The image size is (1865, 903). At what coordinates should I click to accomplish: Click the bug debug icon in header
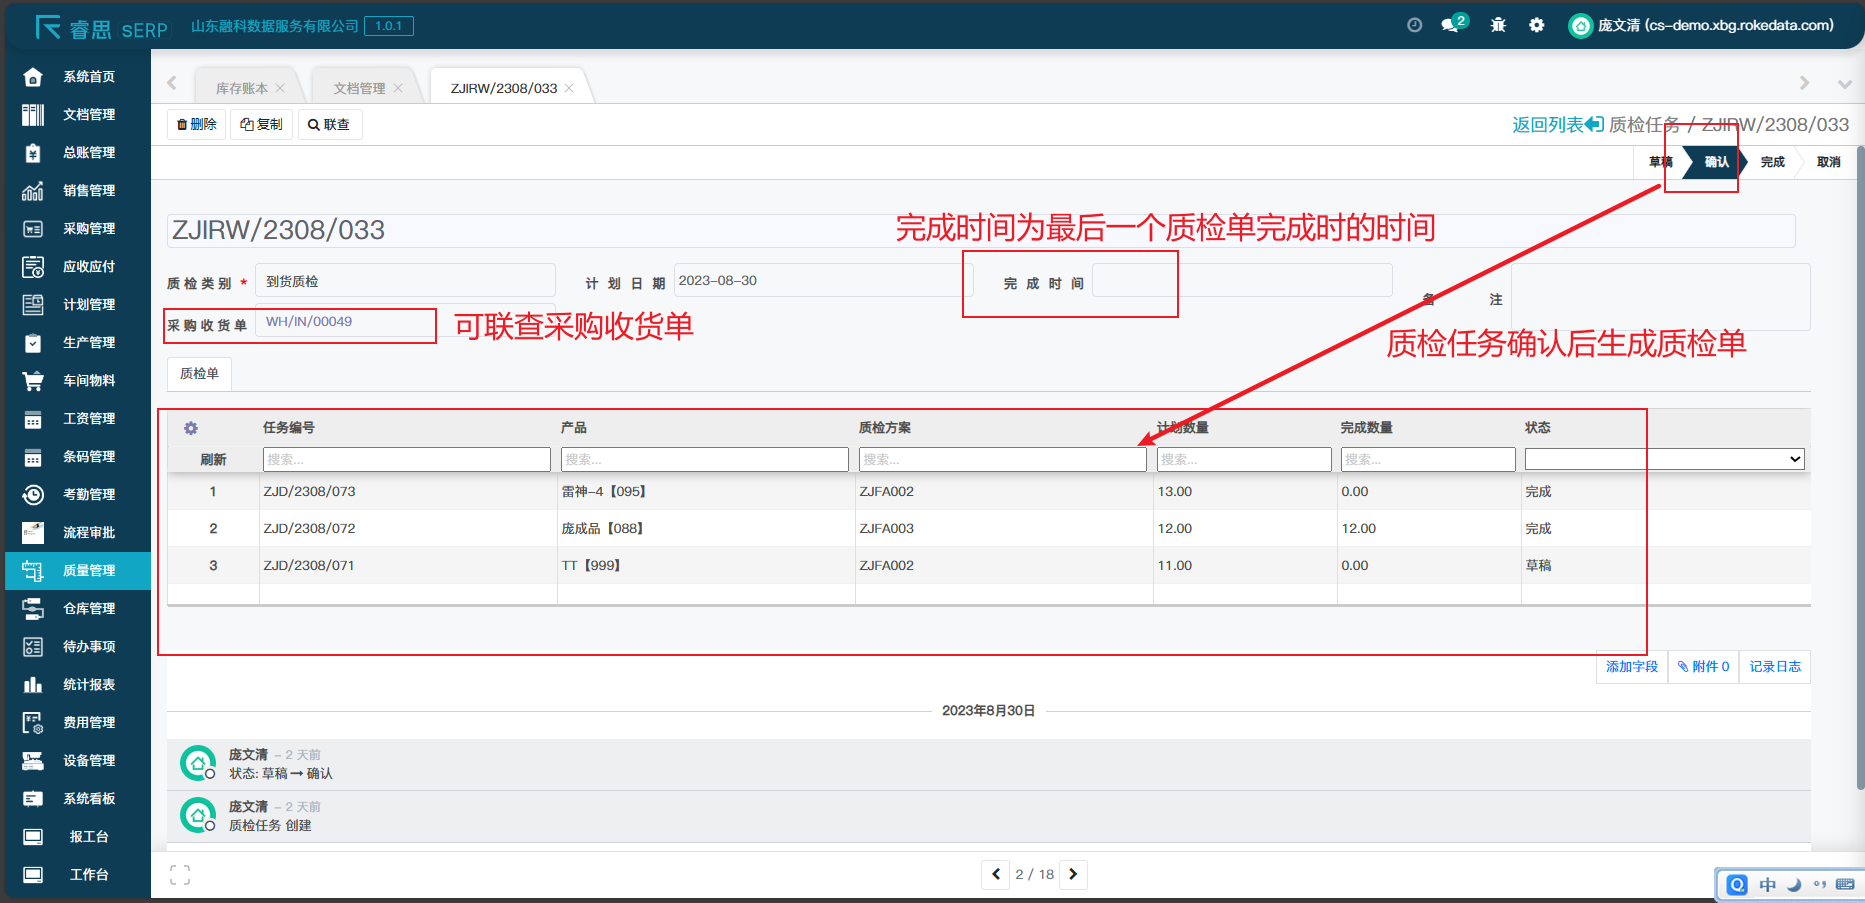tap(1498, 25)
